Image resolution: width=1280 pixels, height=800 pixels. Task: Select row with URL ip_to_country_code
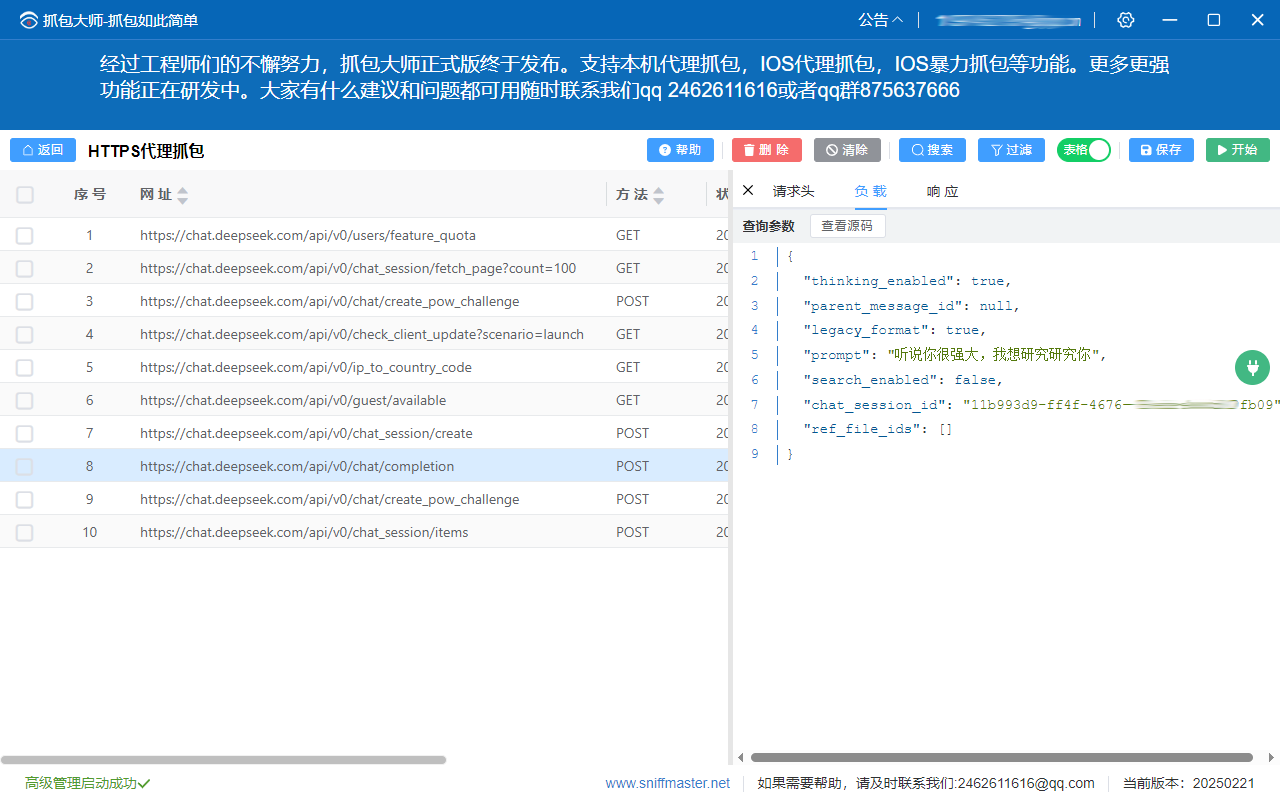(x=364, y=367)
